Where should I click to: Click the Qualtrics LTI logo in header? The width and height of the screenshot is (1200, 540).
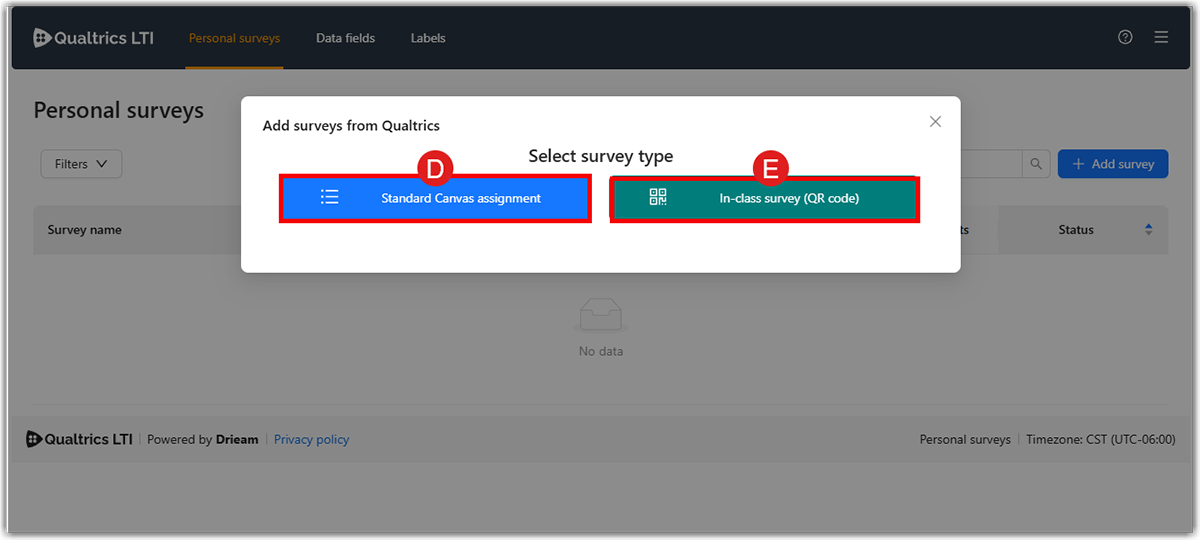[x=93, y=38]
